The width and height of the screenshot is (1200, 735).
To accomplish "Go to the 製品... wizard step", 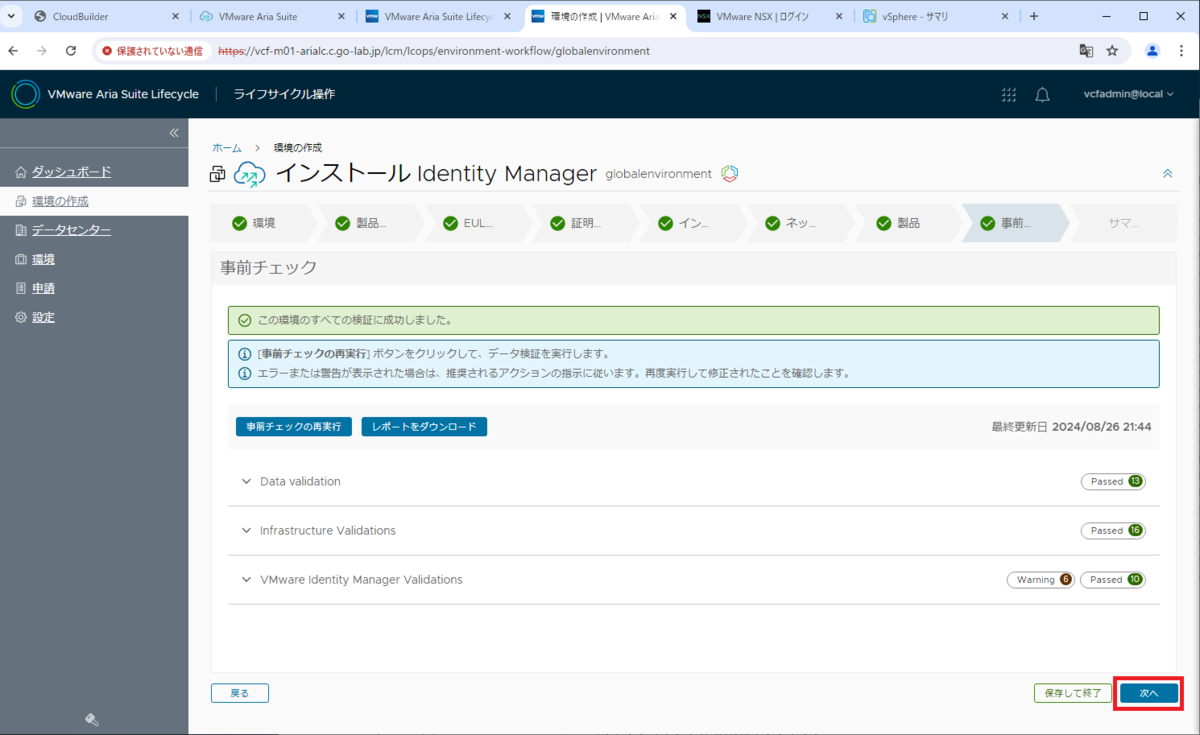I will tap(369, 223).
